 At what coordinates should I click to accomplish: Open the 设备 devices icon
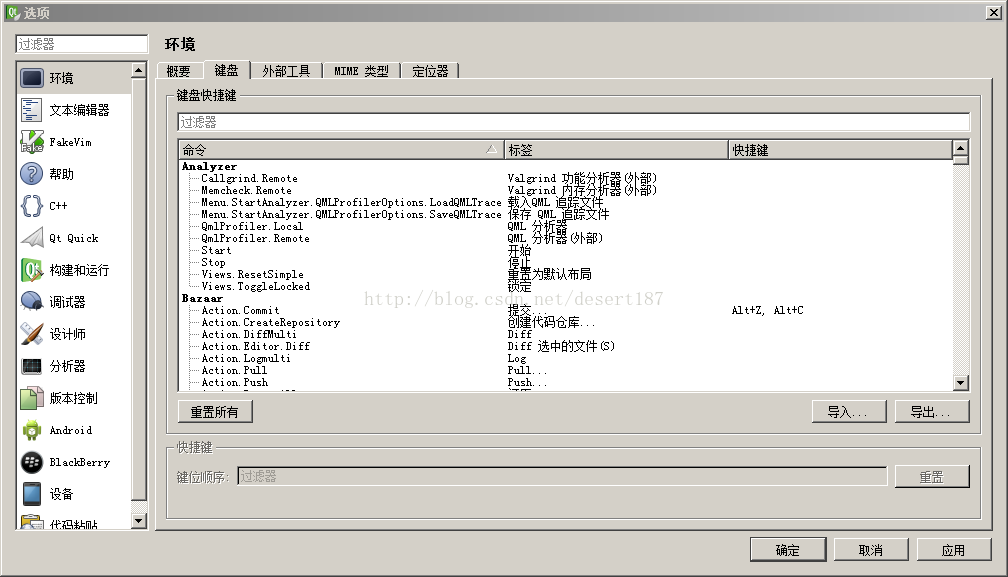point(32,494)
